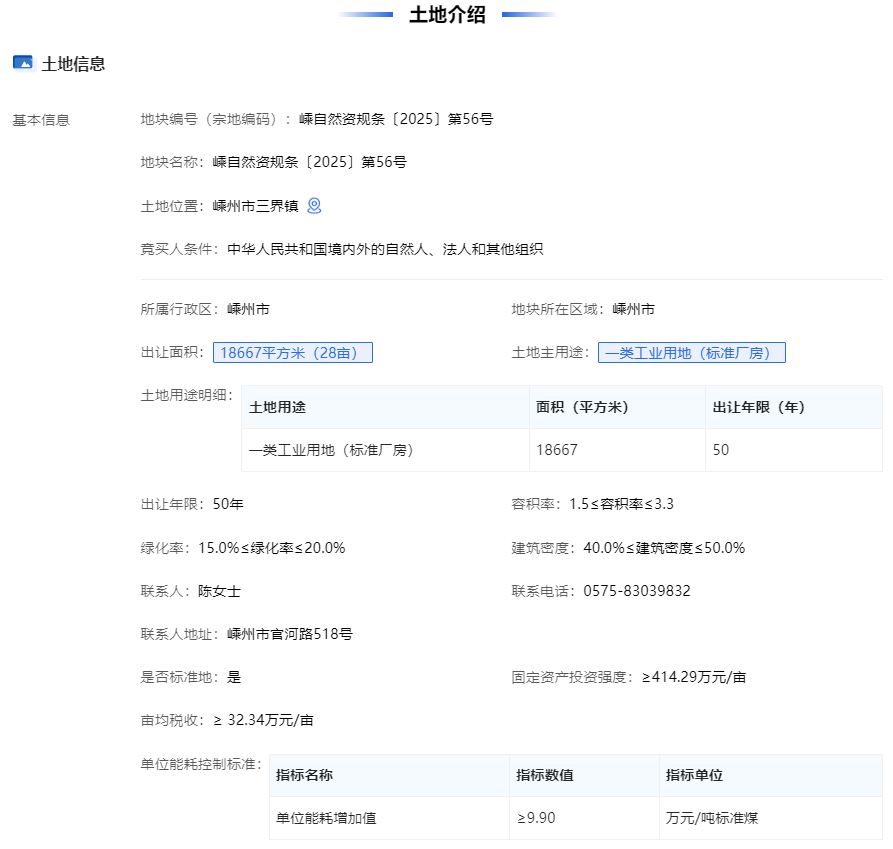Click the 指标名称 table column header
Screen dimensions: 893x849
304,775
